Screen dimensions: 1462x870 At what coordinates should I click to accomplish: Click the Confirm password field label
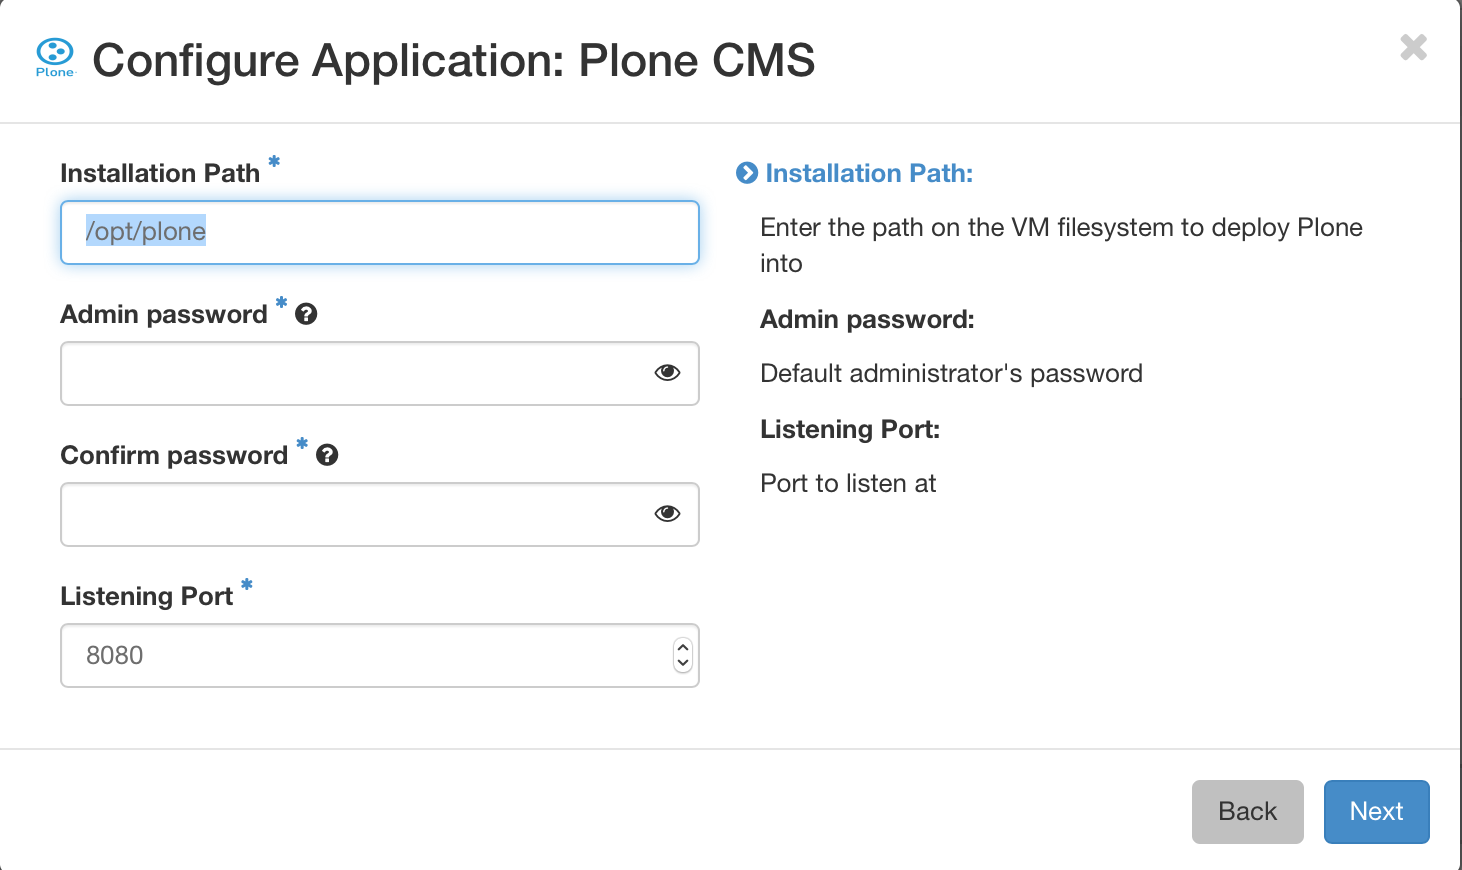[x=174, y=455]
